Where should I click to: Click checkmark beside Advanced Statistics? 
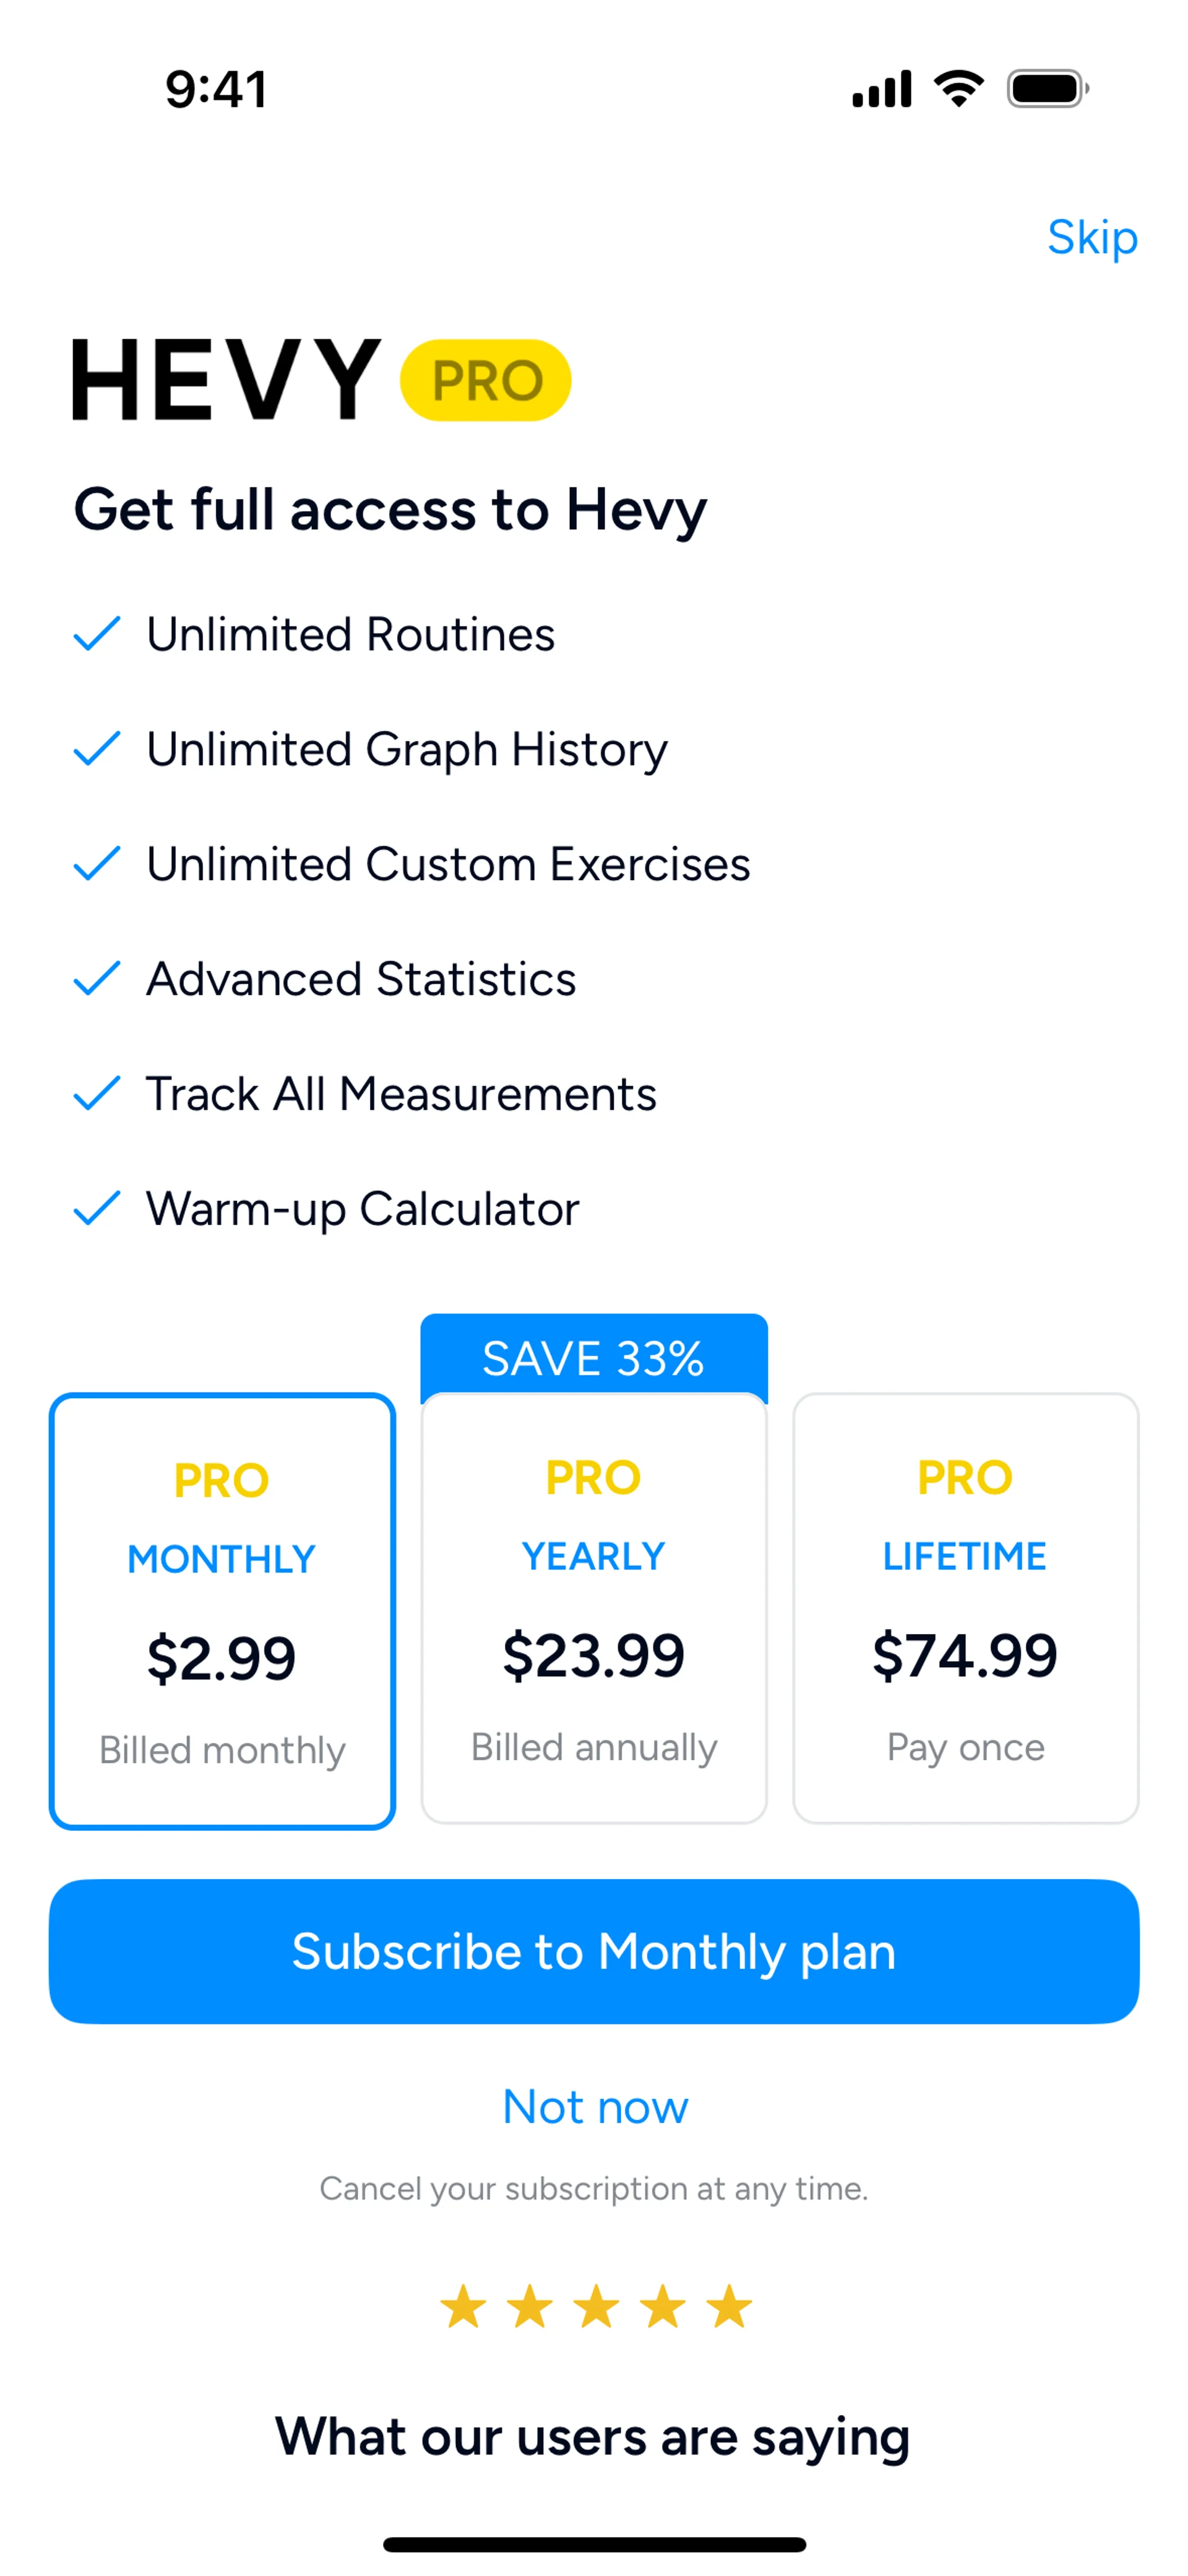(x=97, y=979)
